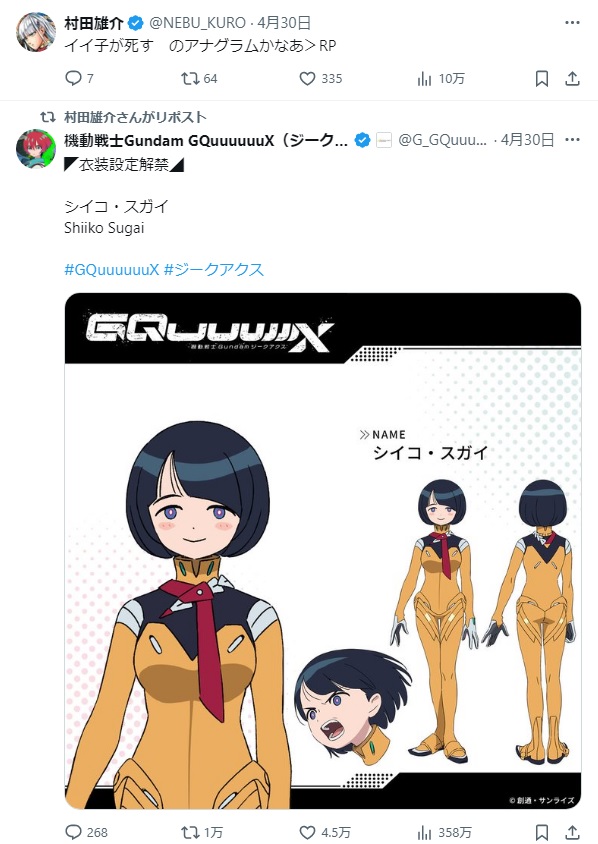Viewport: 598px width, 844px height.
Task: Open the @NEBU_KURO handle link
Action: (196, 23)
